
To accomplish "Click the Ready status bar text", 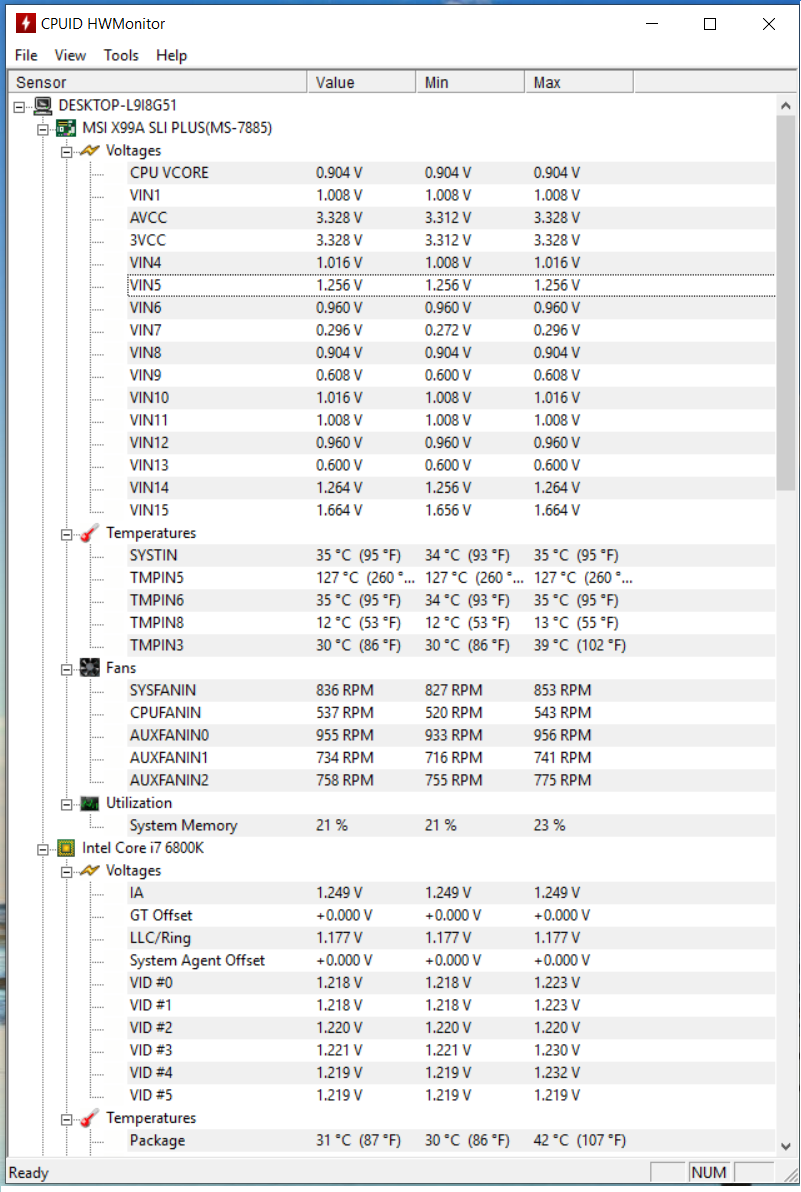I will tap(28, 1172).
